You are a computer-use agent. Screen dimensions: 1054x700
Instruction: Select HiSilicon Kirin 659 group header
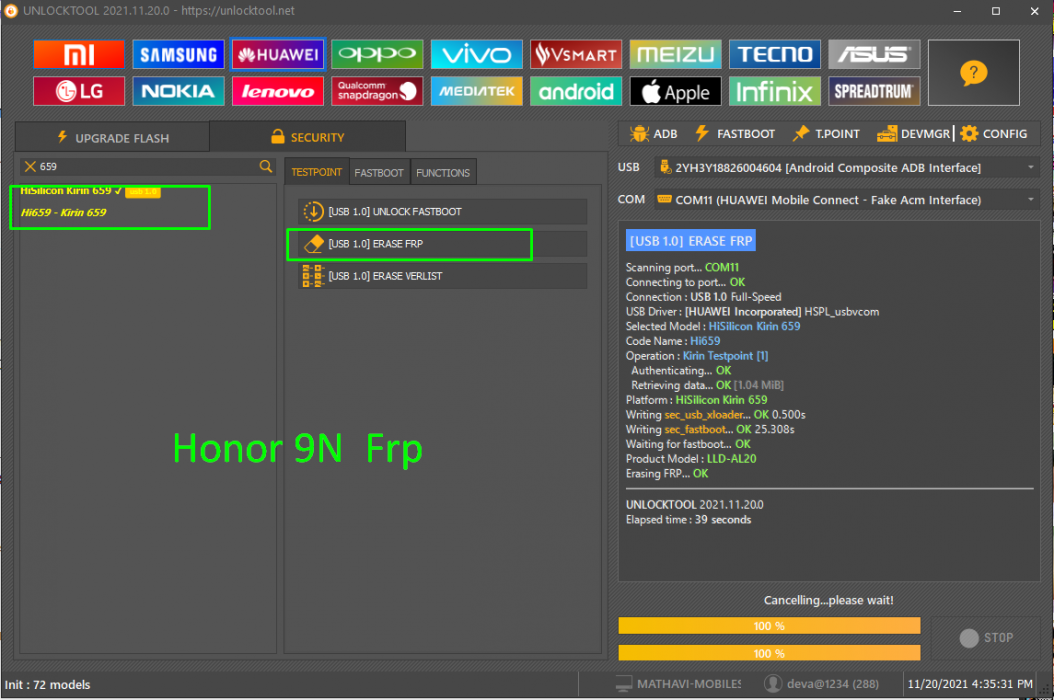(66, 191)
